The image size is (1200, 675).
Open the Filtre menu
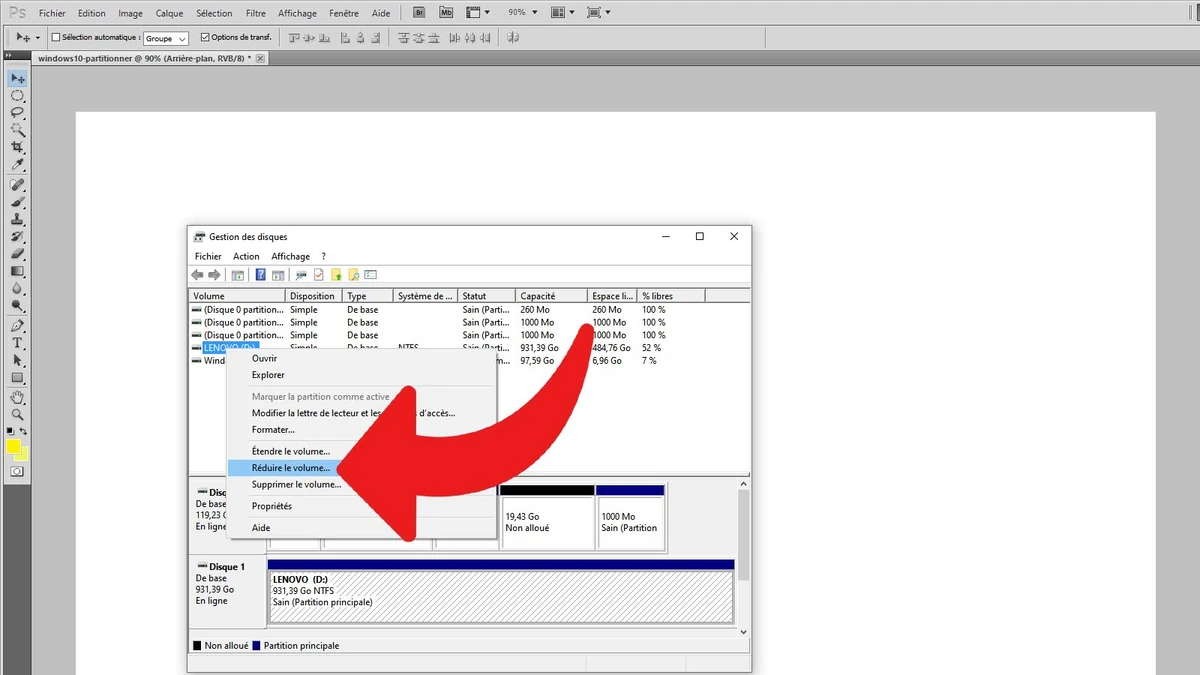(255, 13)
